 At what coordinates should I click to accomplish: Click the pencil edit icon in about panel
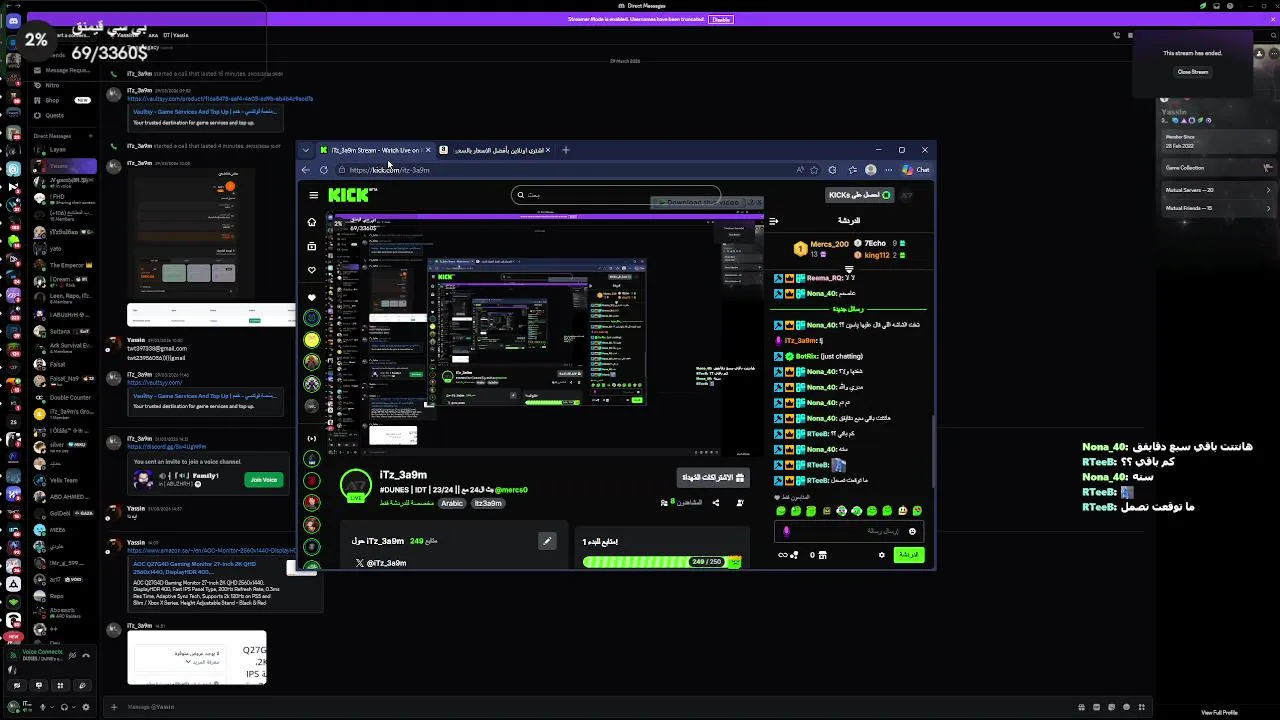(x=547, y=541)
